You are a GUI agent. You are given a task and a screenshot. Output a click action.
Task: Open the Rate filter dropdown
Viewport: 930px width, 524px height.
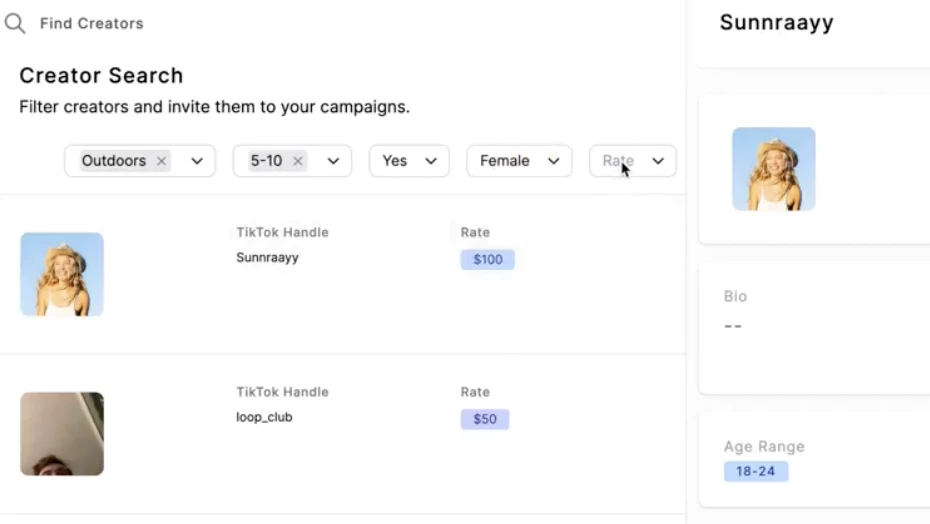[633, 161]
